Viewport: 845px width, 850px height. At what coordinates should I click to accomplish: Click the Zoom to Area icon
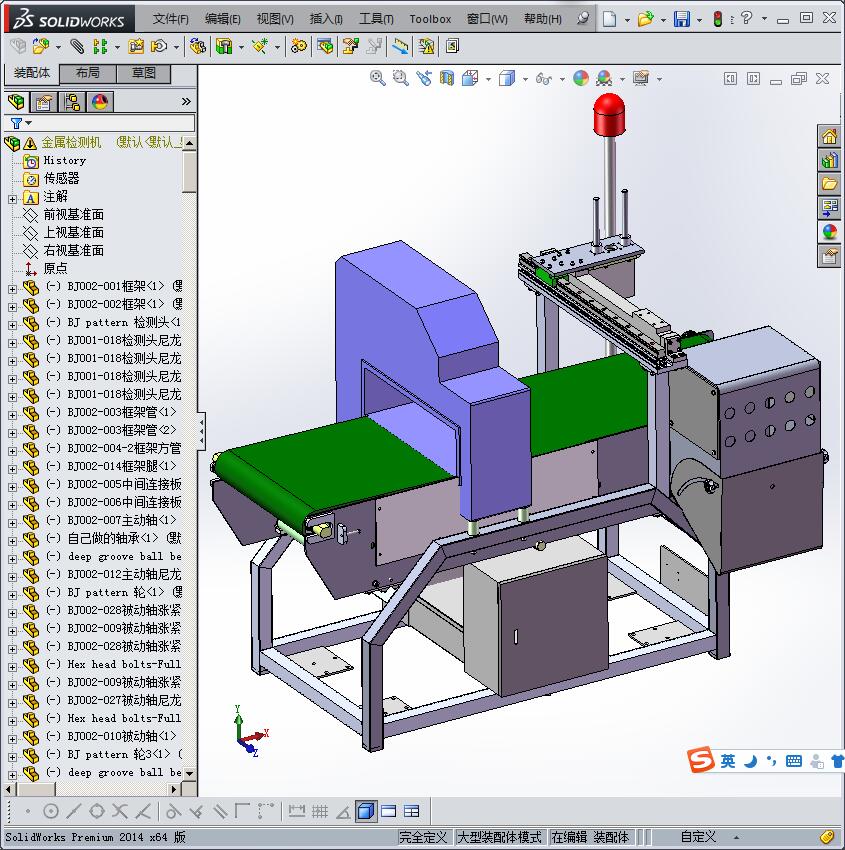click(x=401, y=79)
